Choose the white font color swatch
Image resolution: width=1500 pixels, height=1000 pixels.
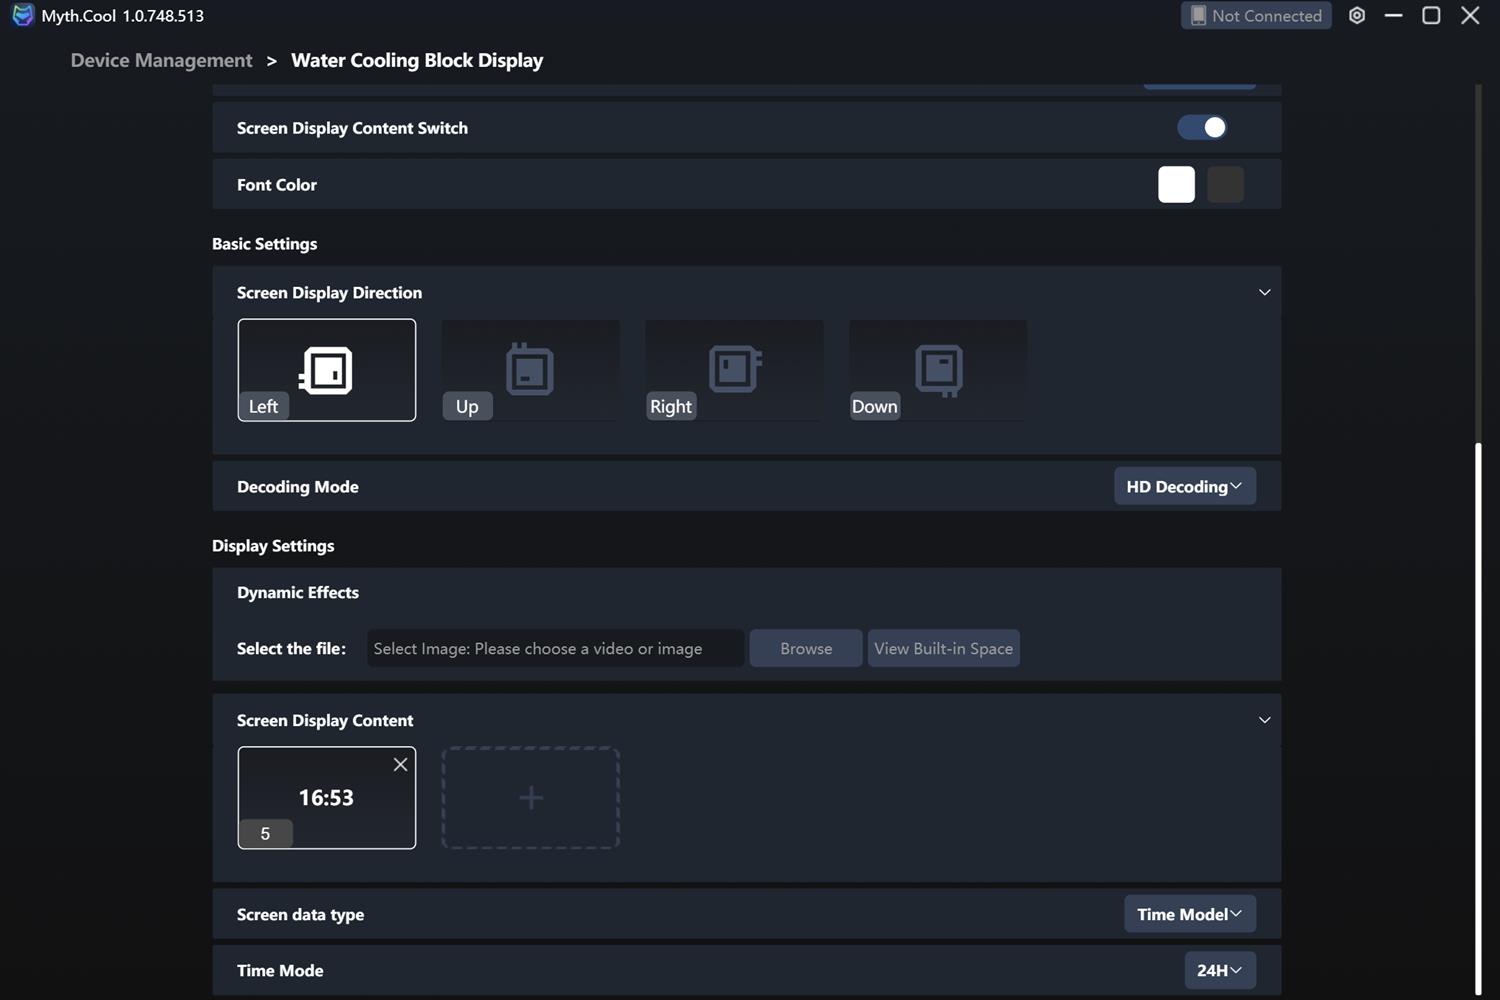point(1176,185)
